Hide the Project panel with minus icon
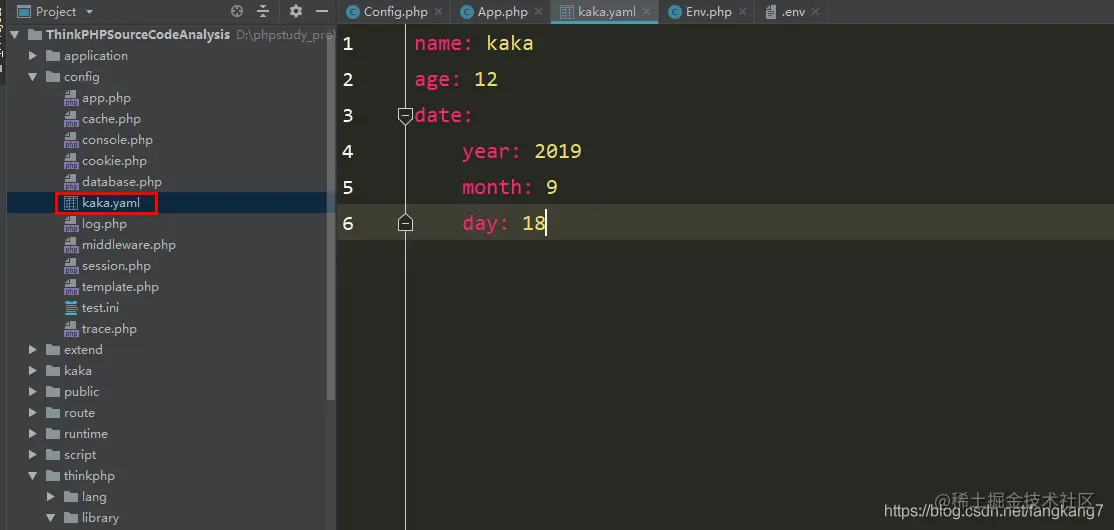This screenshot has height=530, width=1114. (322, 11)
